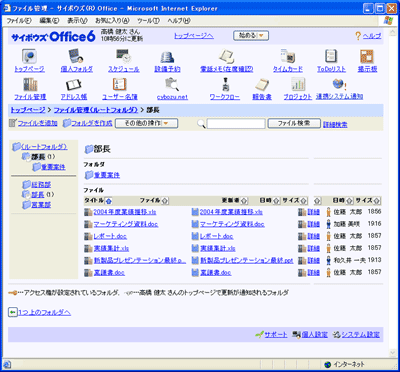Open the ユーザー名簿 icon

(x=119, y=84)
